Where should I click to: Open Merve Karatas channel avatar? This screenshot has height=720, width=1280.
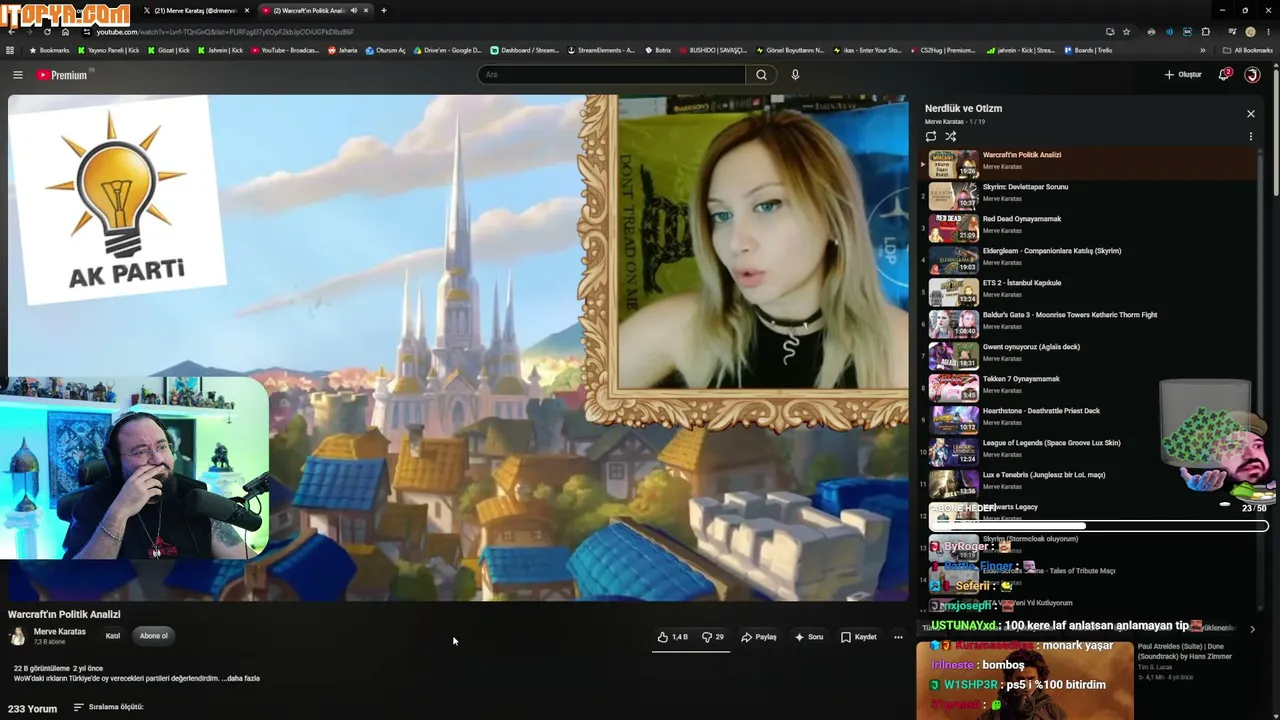[x=17, y=636]
